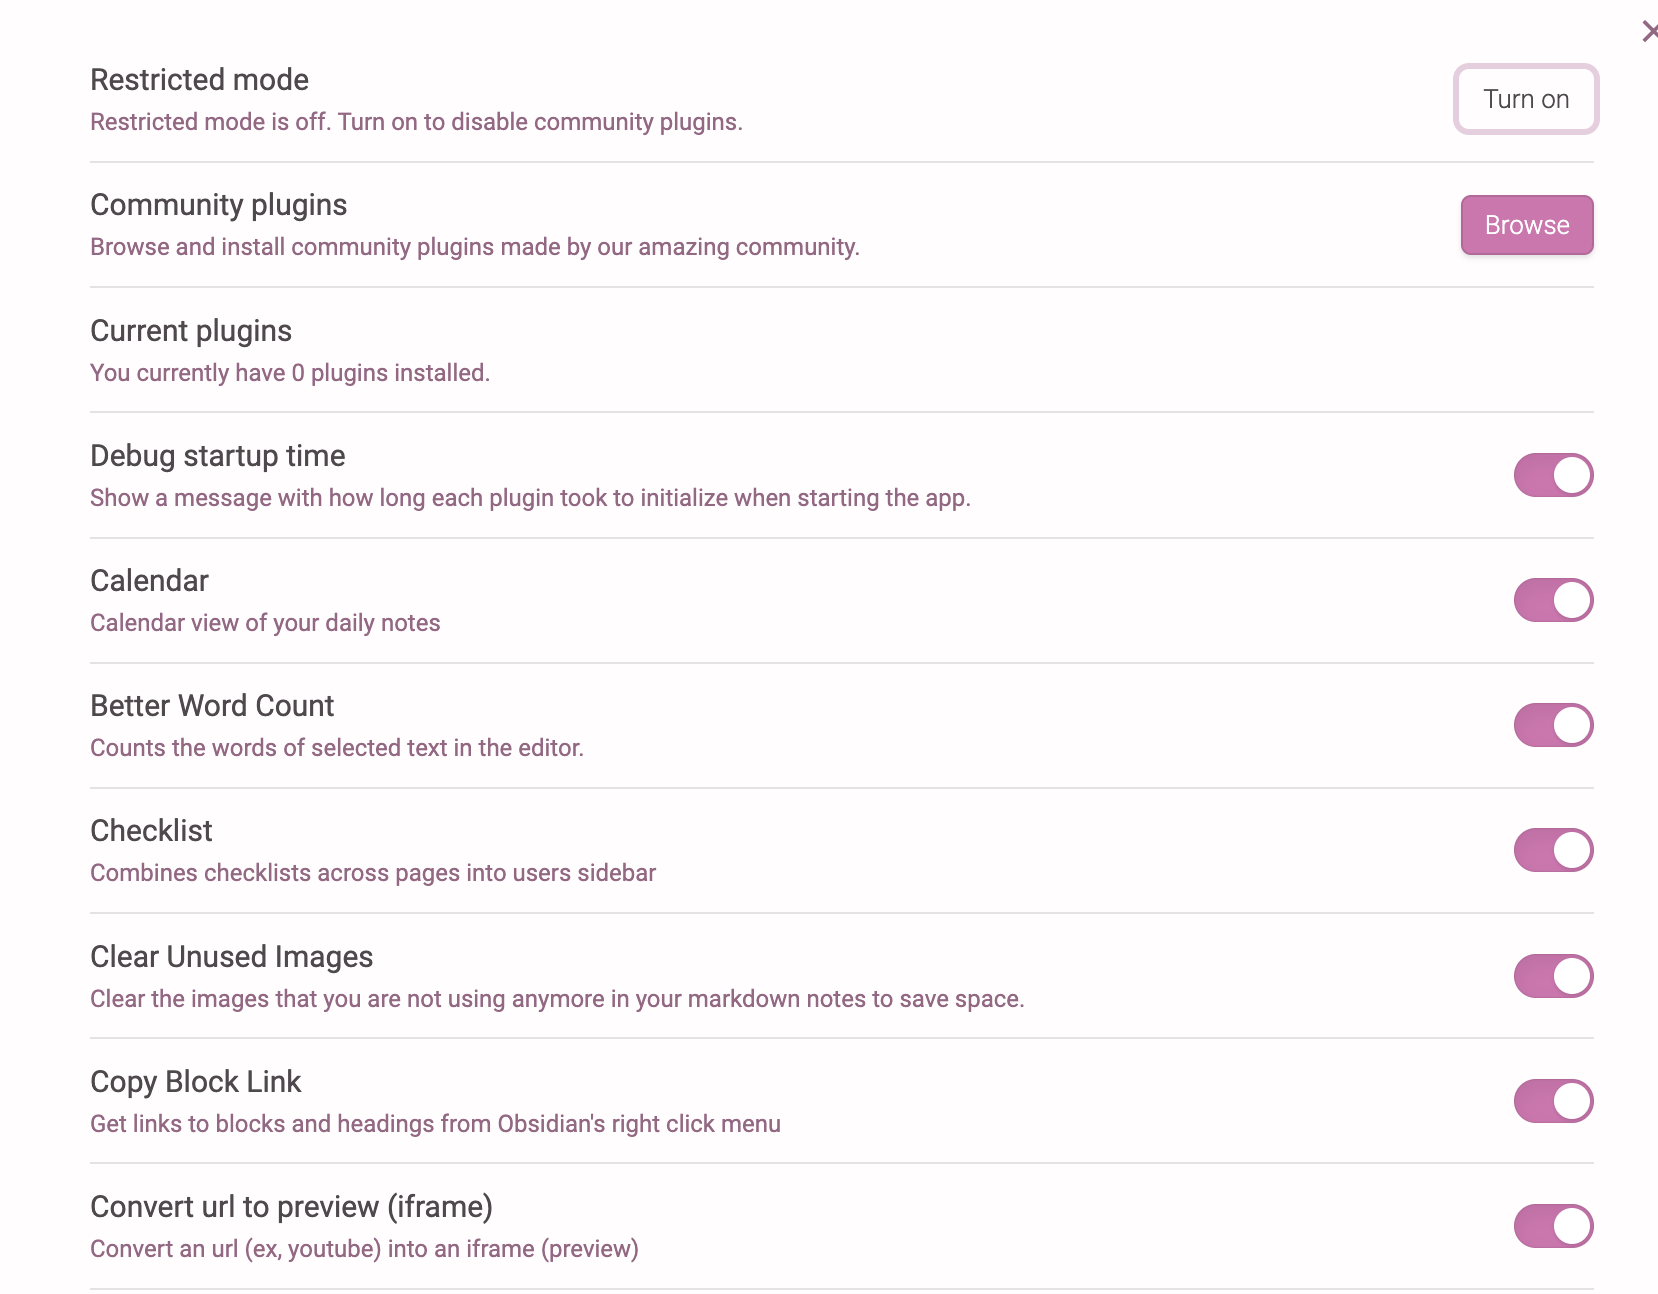Turn on Restricted mode
Viewport: 1658px width, 1294px height.
pyautogui.click(x=1526, y=99)
